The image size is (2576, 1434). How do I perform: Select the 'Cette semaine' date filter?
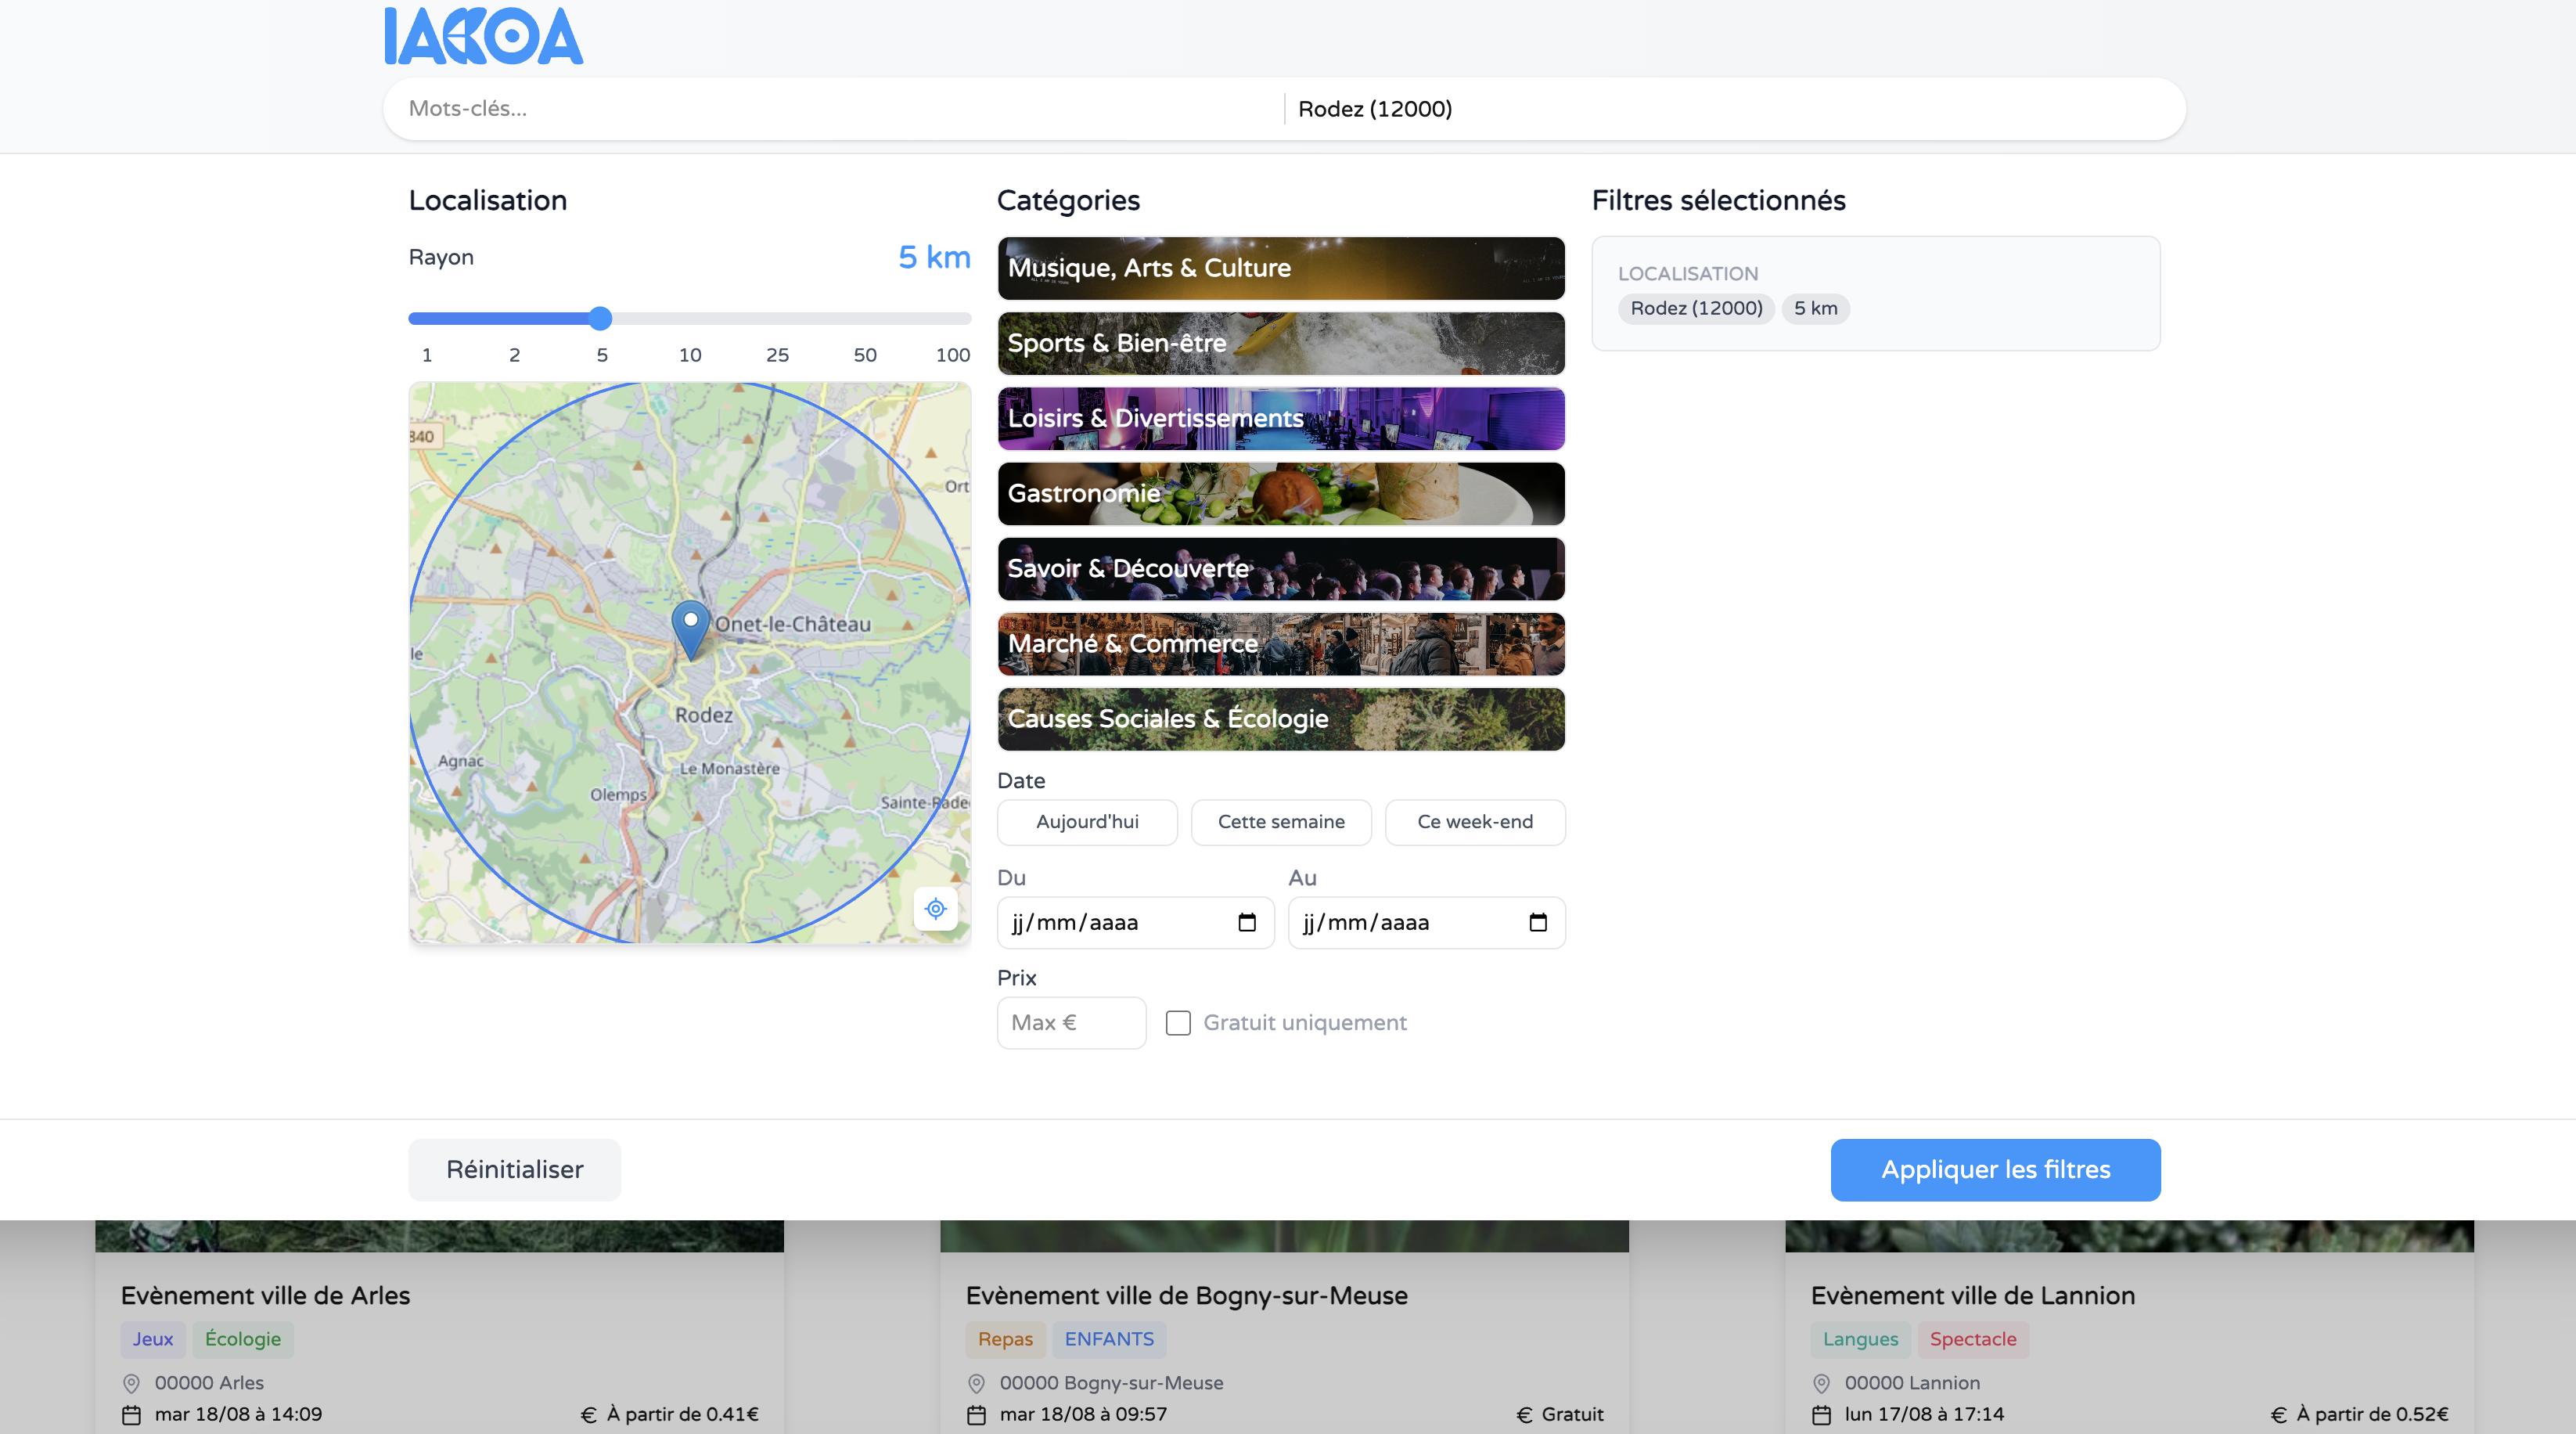pos(1280,821)
